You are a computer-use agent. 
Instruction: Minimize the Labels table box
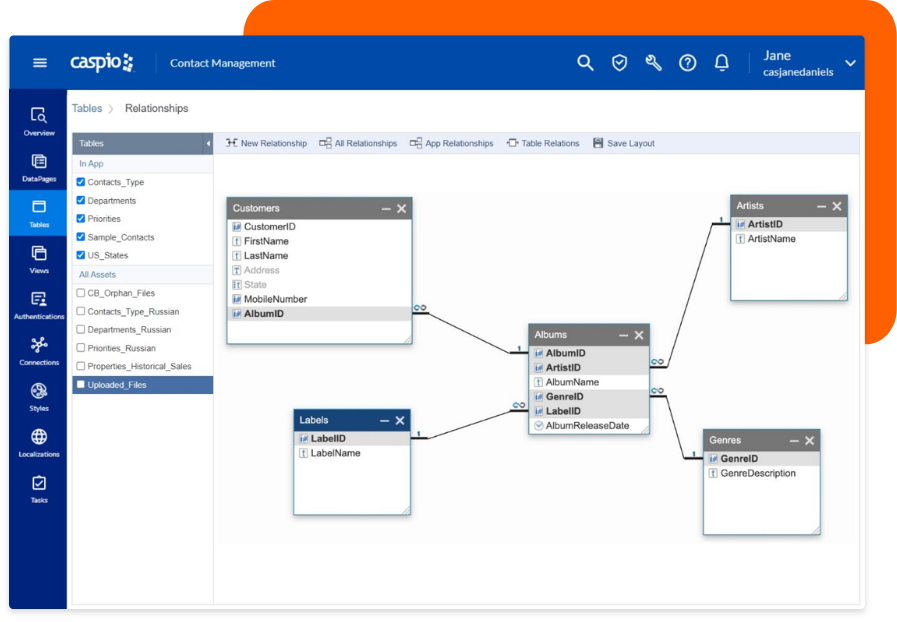coord(384,421)
